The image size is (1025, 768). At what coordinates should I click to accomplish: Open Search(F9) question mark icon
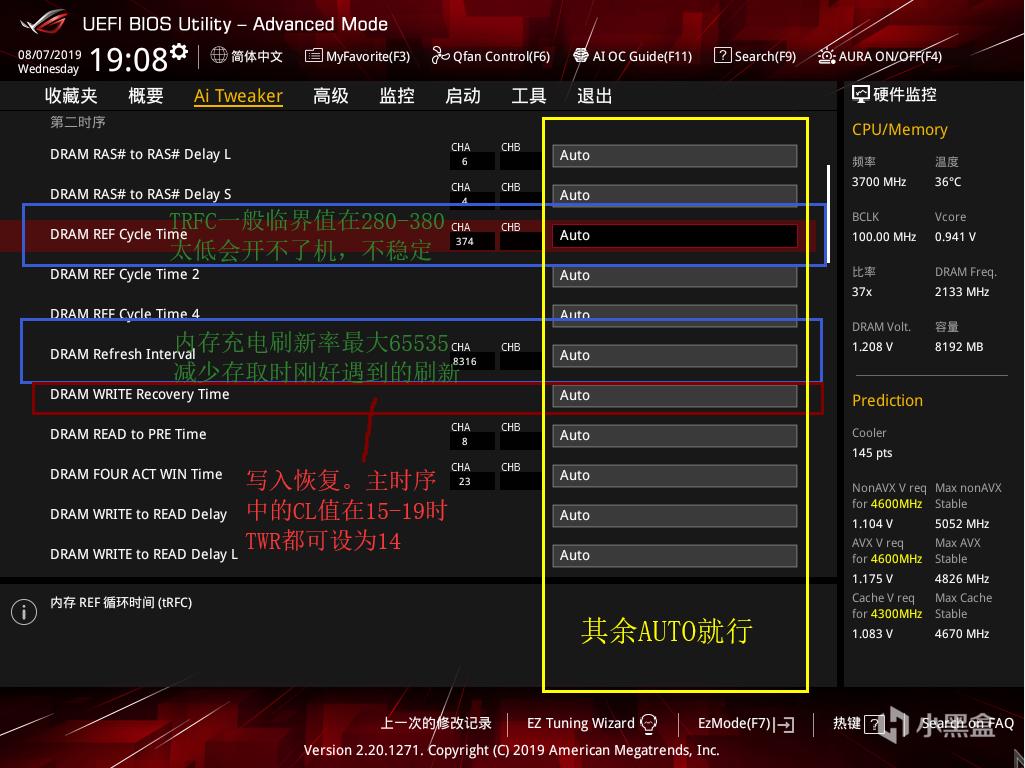point(722,56)
